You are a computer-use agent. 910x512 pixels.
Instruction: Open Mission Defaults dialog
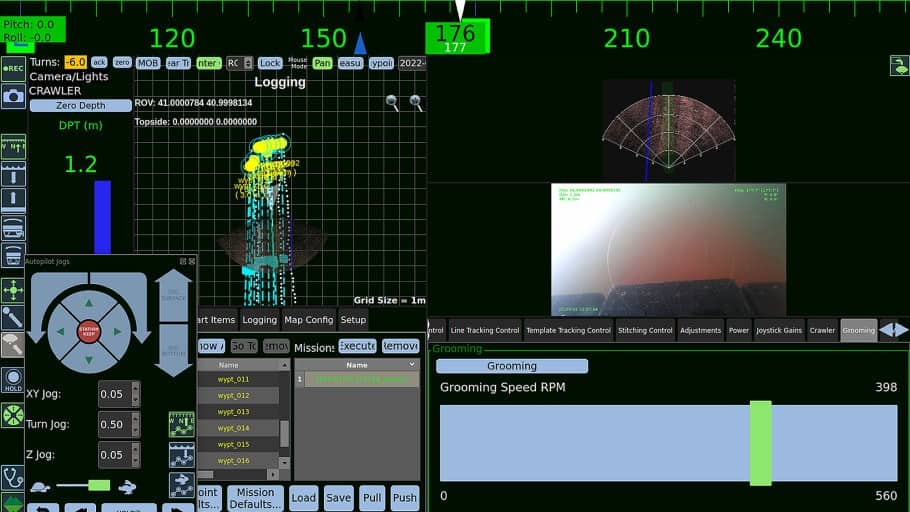point(255,497)
